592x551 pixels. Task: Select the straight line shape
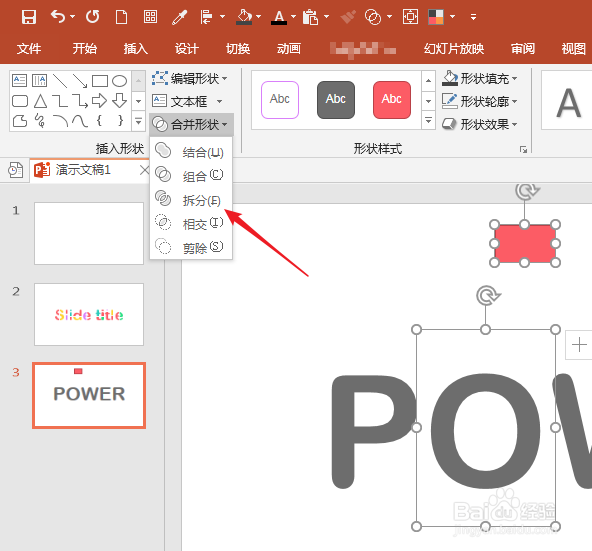[x=60, y=80]
